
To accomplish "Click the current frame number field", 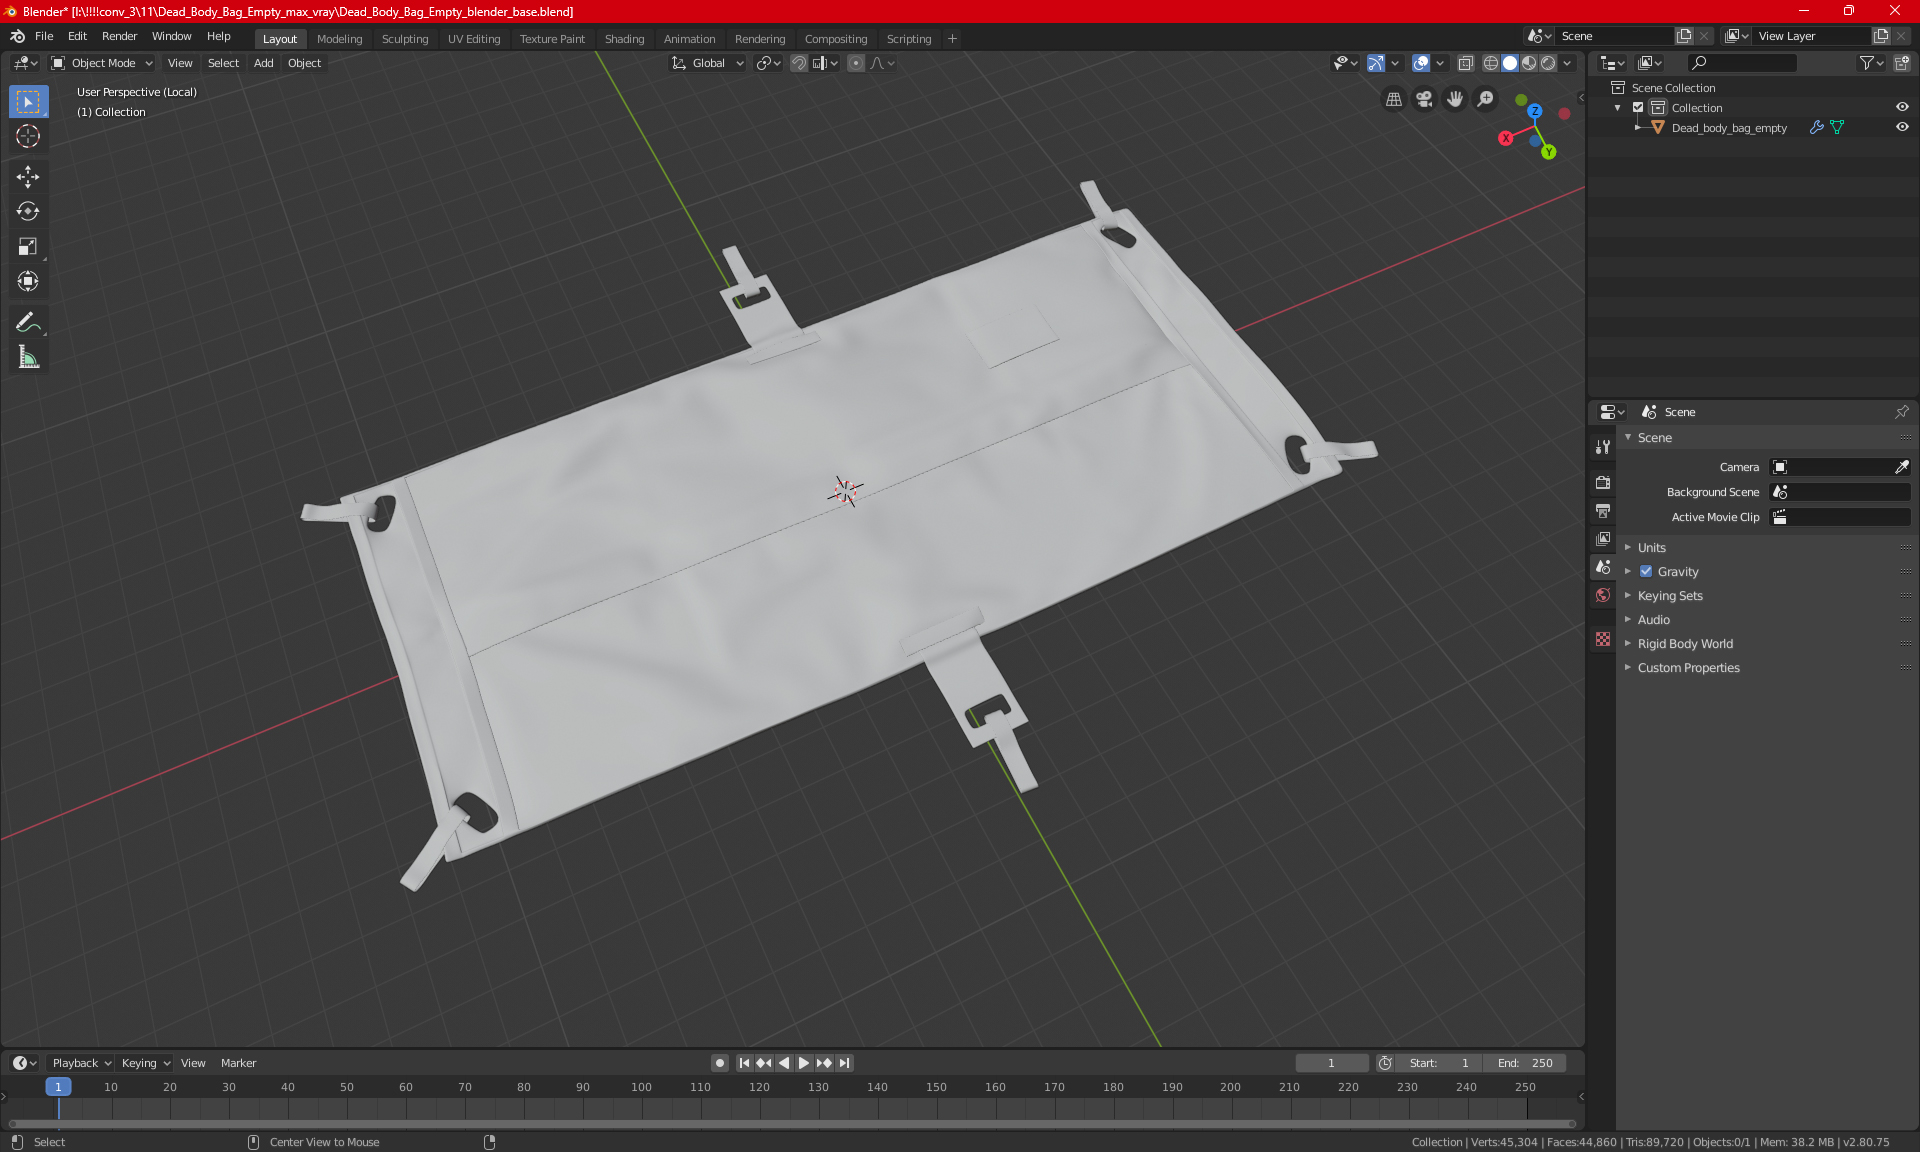I will coord(1331,1063).
